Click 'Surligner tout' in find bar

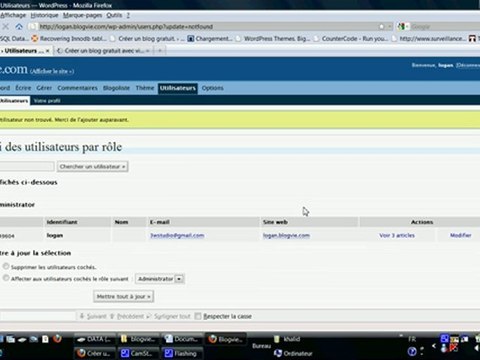[168, 316]
